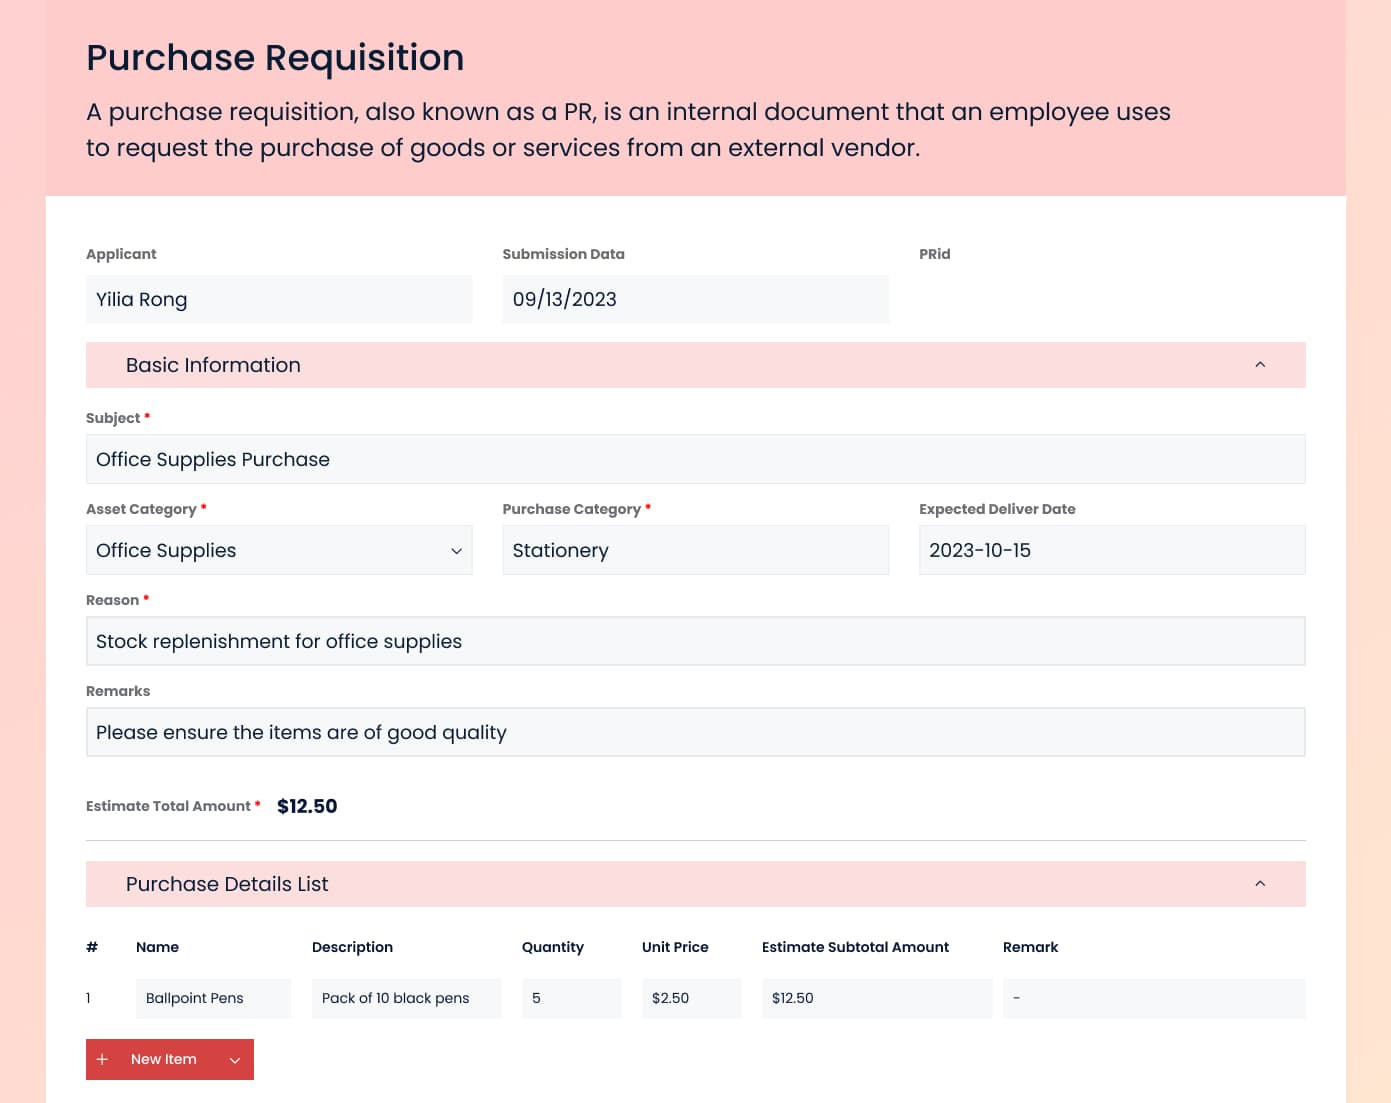The width and height of the screenshot is (1391, 1103).
Task: Edit the item Description cell
Action: (x=406, y=998)
